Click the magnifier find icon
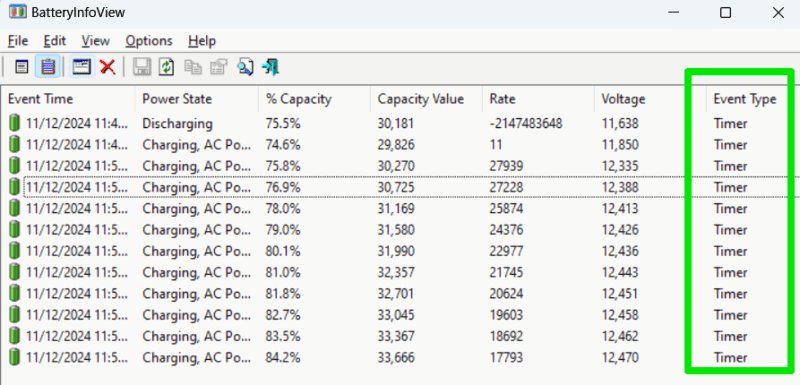 pos(245,67)
